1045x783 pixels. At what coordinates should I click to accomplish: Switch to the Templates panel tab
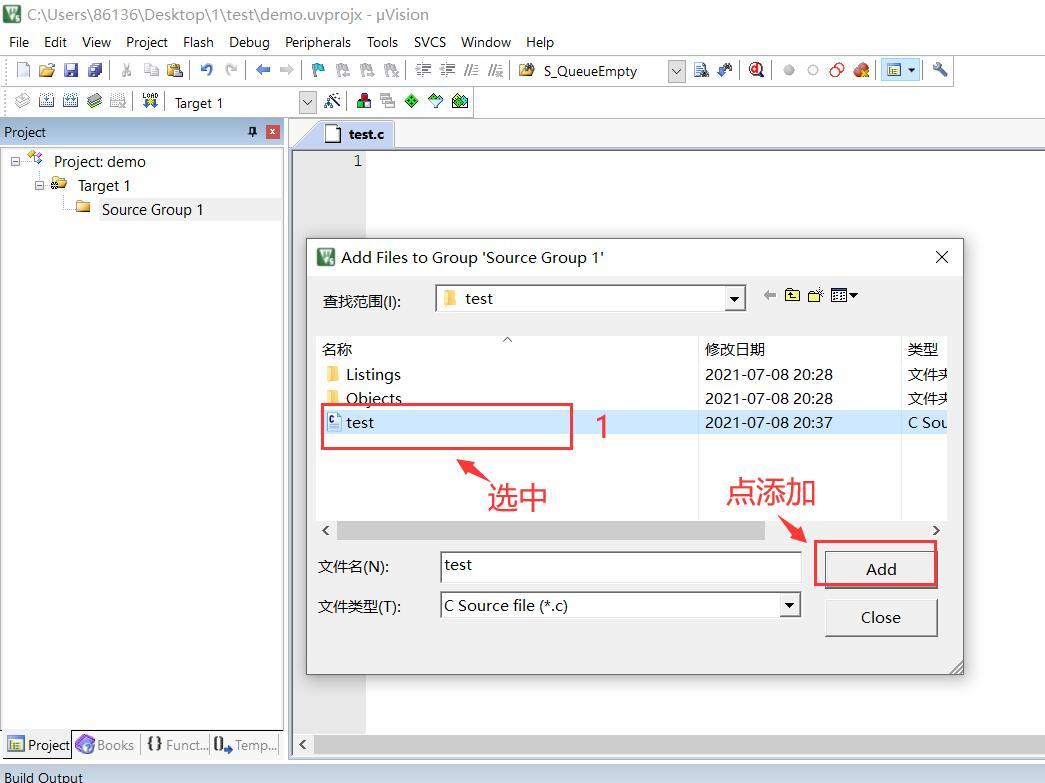coord(245,744)
